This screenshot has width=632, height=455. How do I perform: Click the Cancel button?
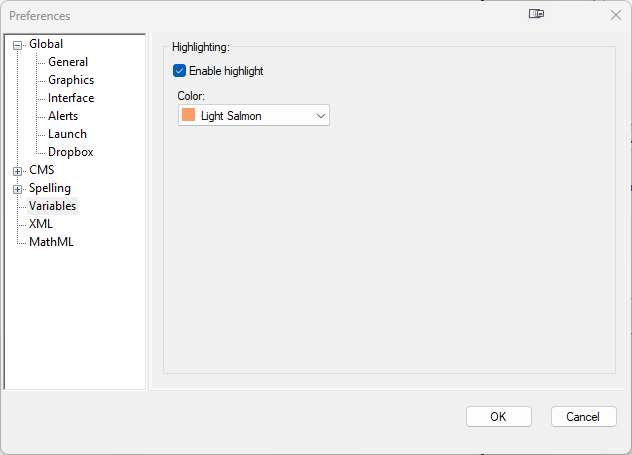pos(583,417)
